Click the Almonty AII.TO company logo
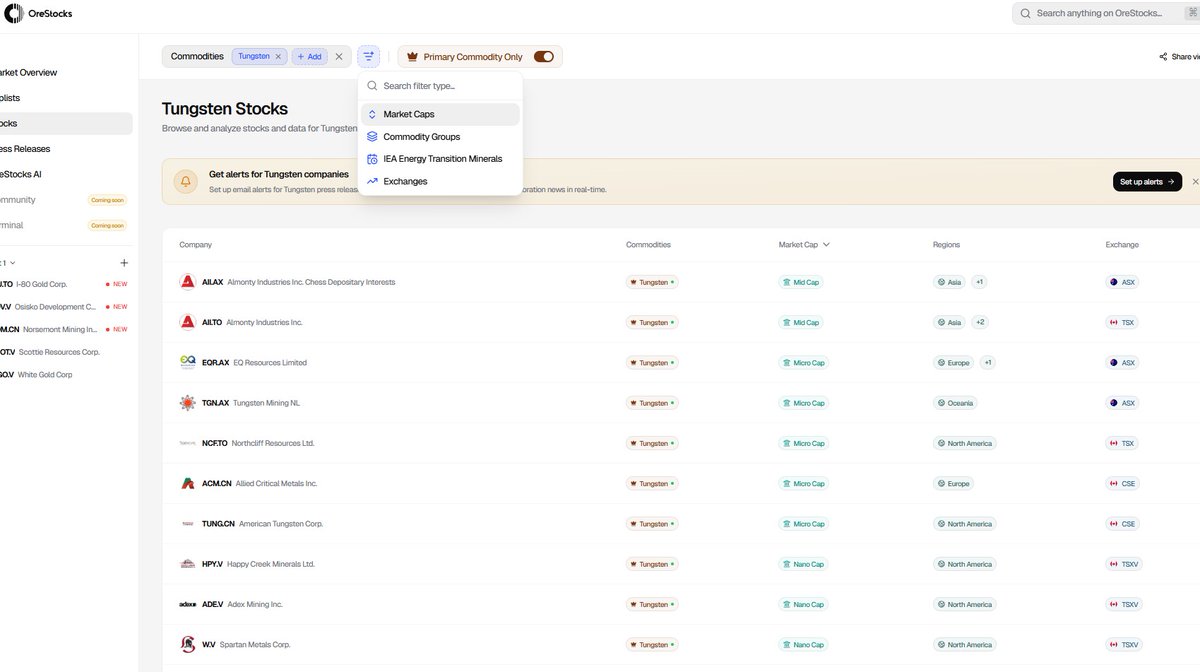The image size is (1200, 672). 187,322
